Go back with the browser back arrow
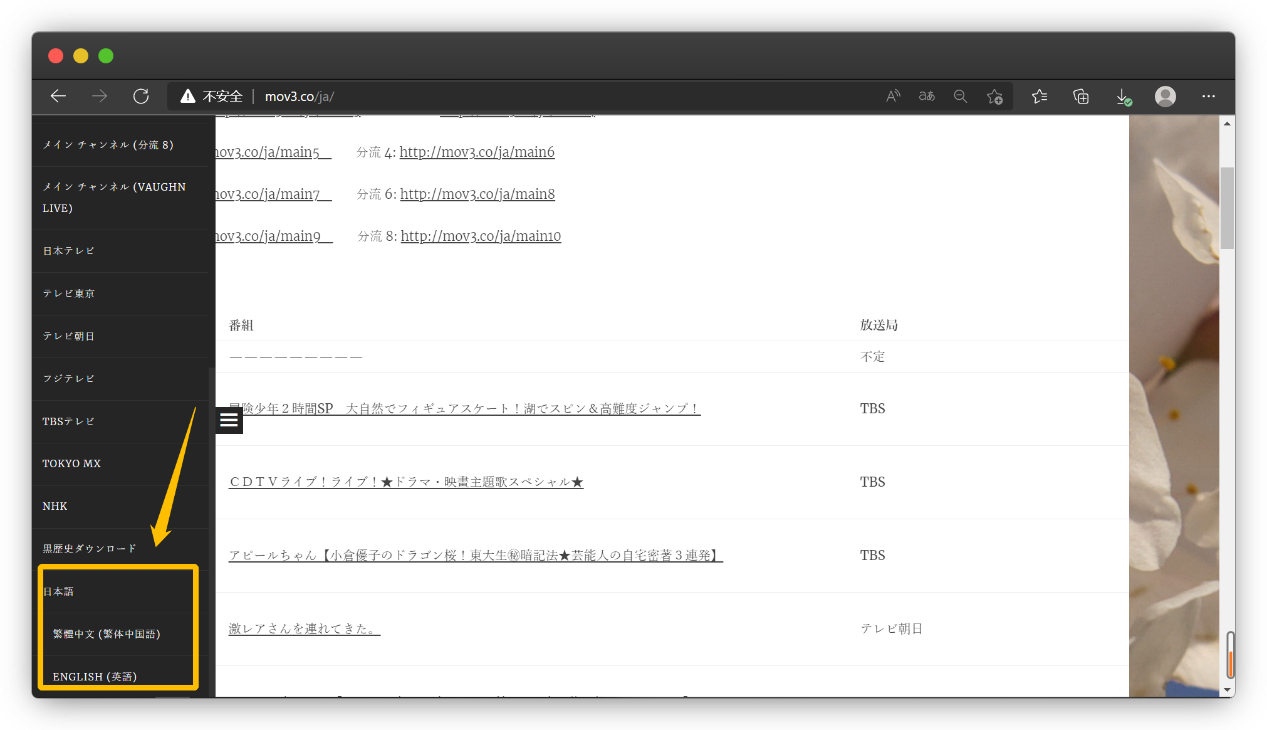1267x730 pixels. coord(58,96)
